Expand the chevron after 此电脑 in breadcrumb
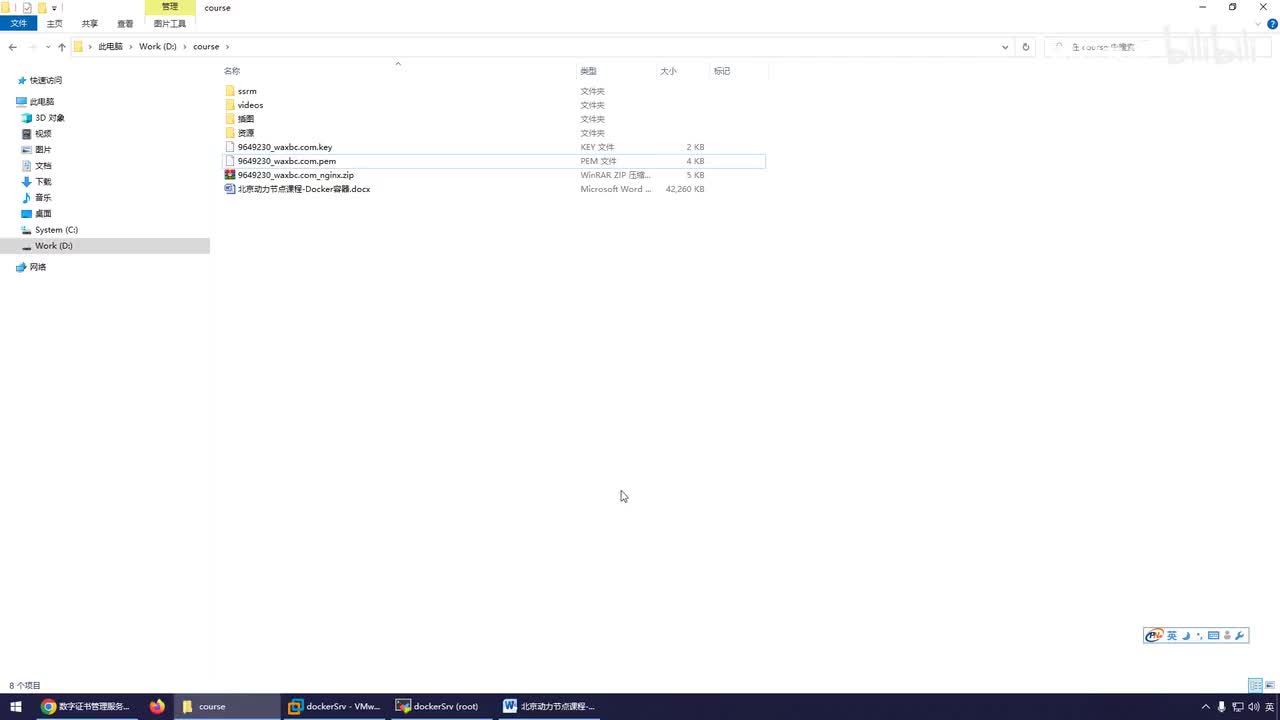 131,47
